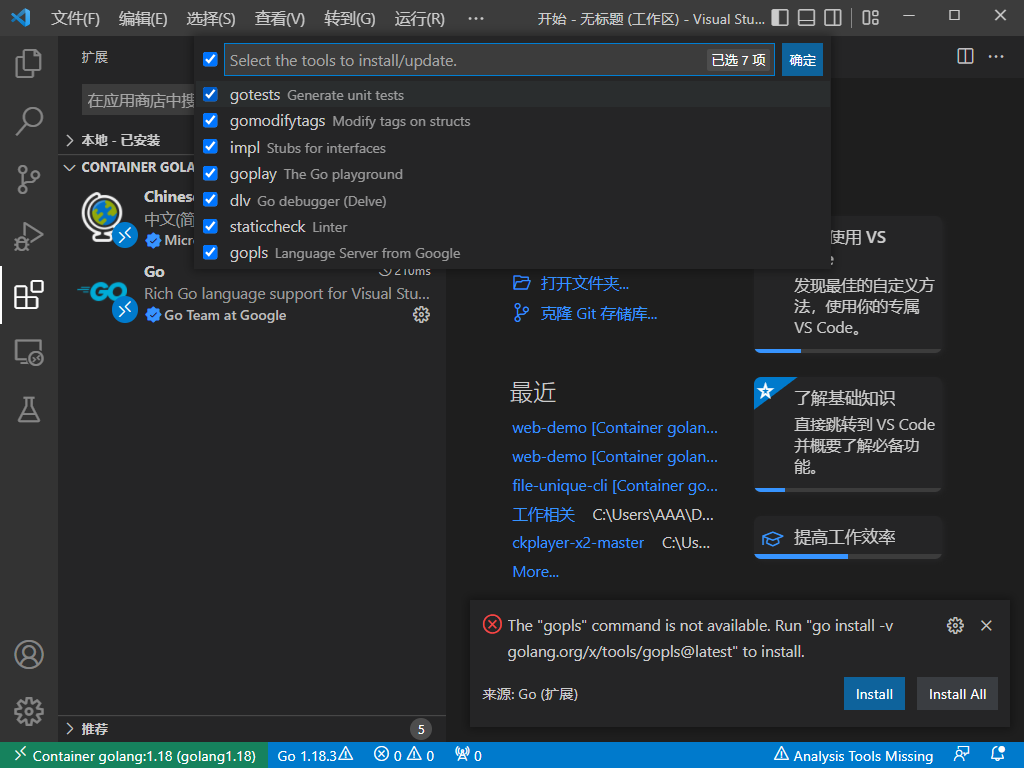Image resolution: width=1024 pixels, height=768 pixels.
Task: Open editor More Actions ellipsis
Action: click(996, 56)
